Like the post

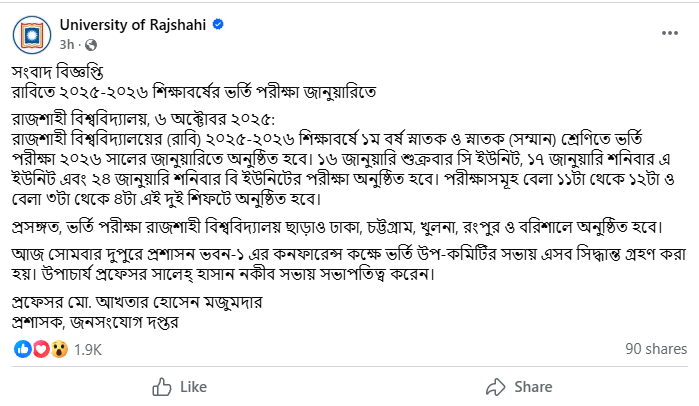[179, 386]
